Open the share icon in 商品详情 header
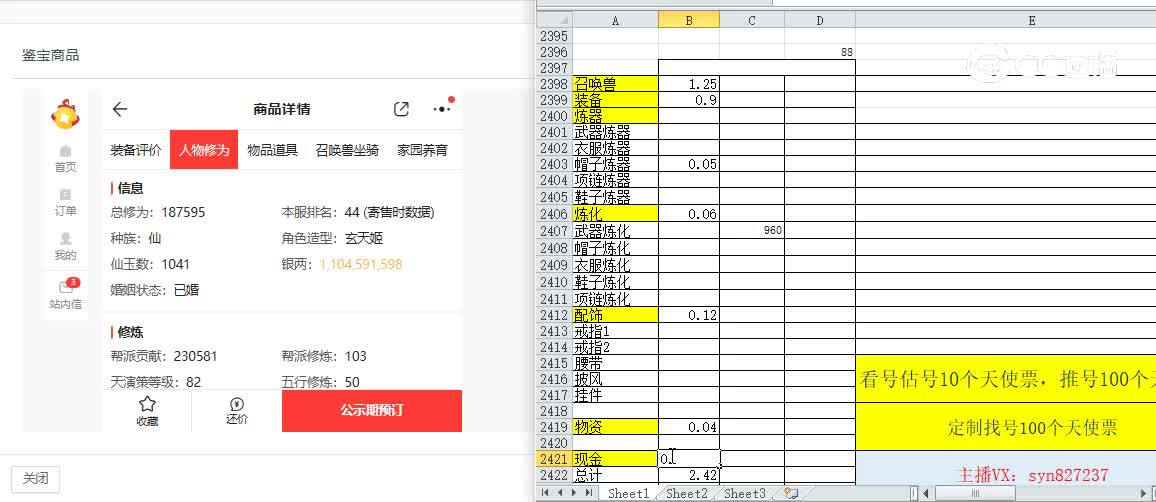This screenshot has width=1156, height=502. coord(401,109)
